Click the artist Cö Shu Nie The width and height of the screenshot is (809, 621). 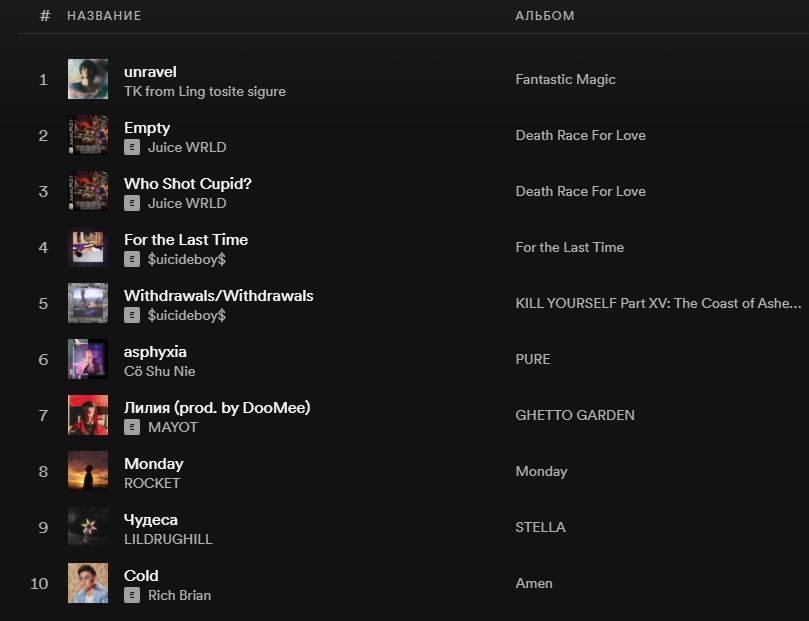[x=159, y=371]
